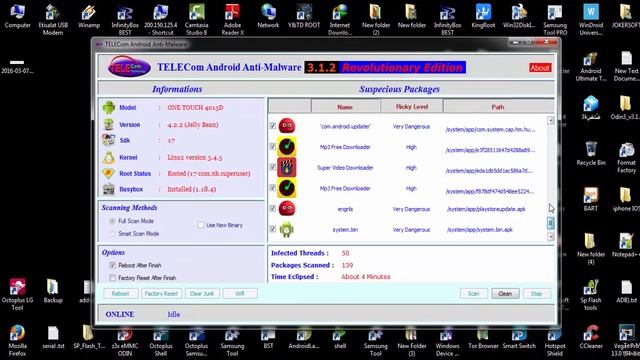This screenshot has width=640, height=360.
Task: Uncheck the Super Video Downloader checkbox
Action: (273, 167)
